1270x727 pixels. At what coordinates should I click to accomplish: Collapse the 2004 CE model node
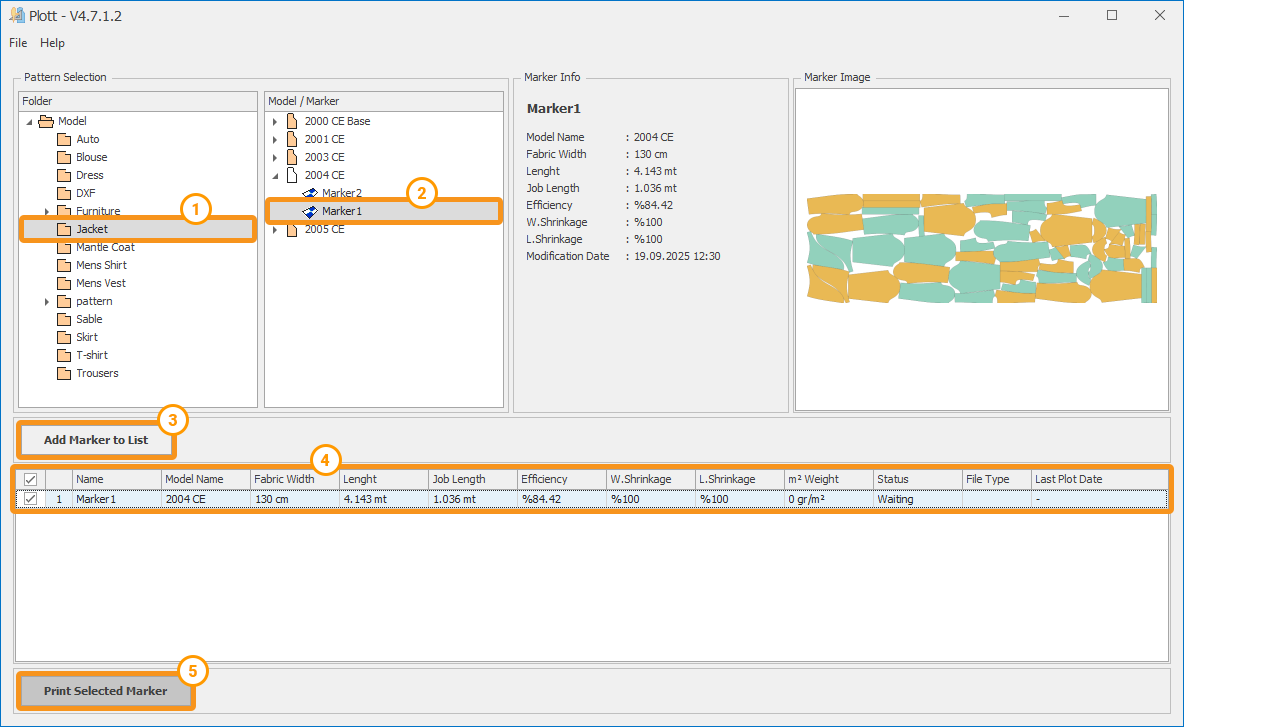tap(275, 175)
